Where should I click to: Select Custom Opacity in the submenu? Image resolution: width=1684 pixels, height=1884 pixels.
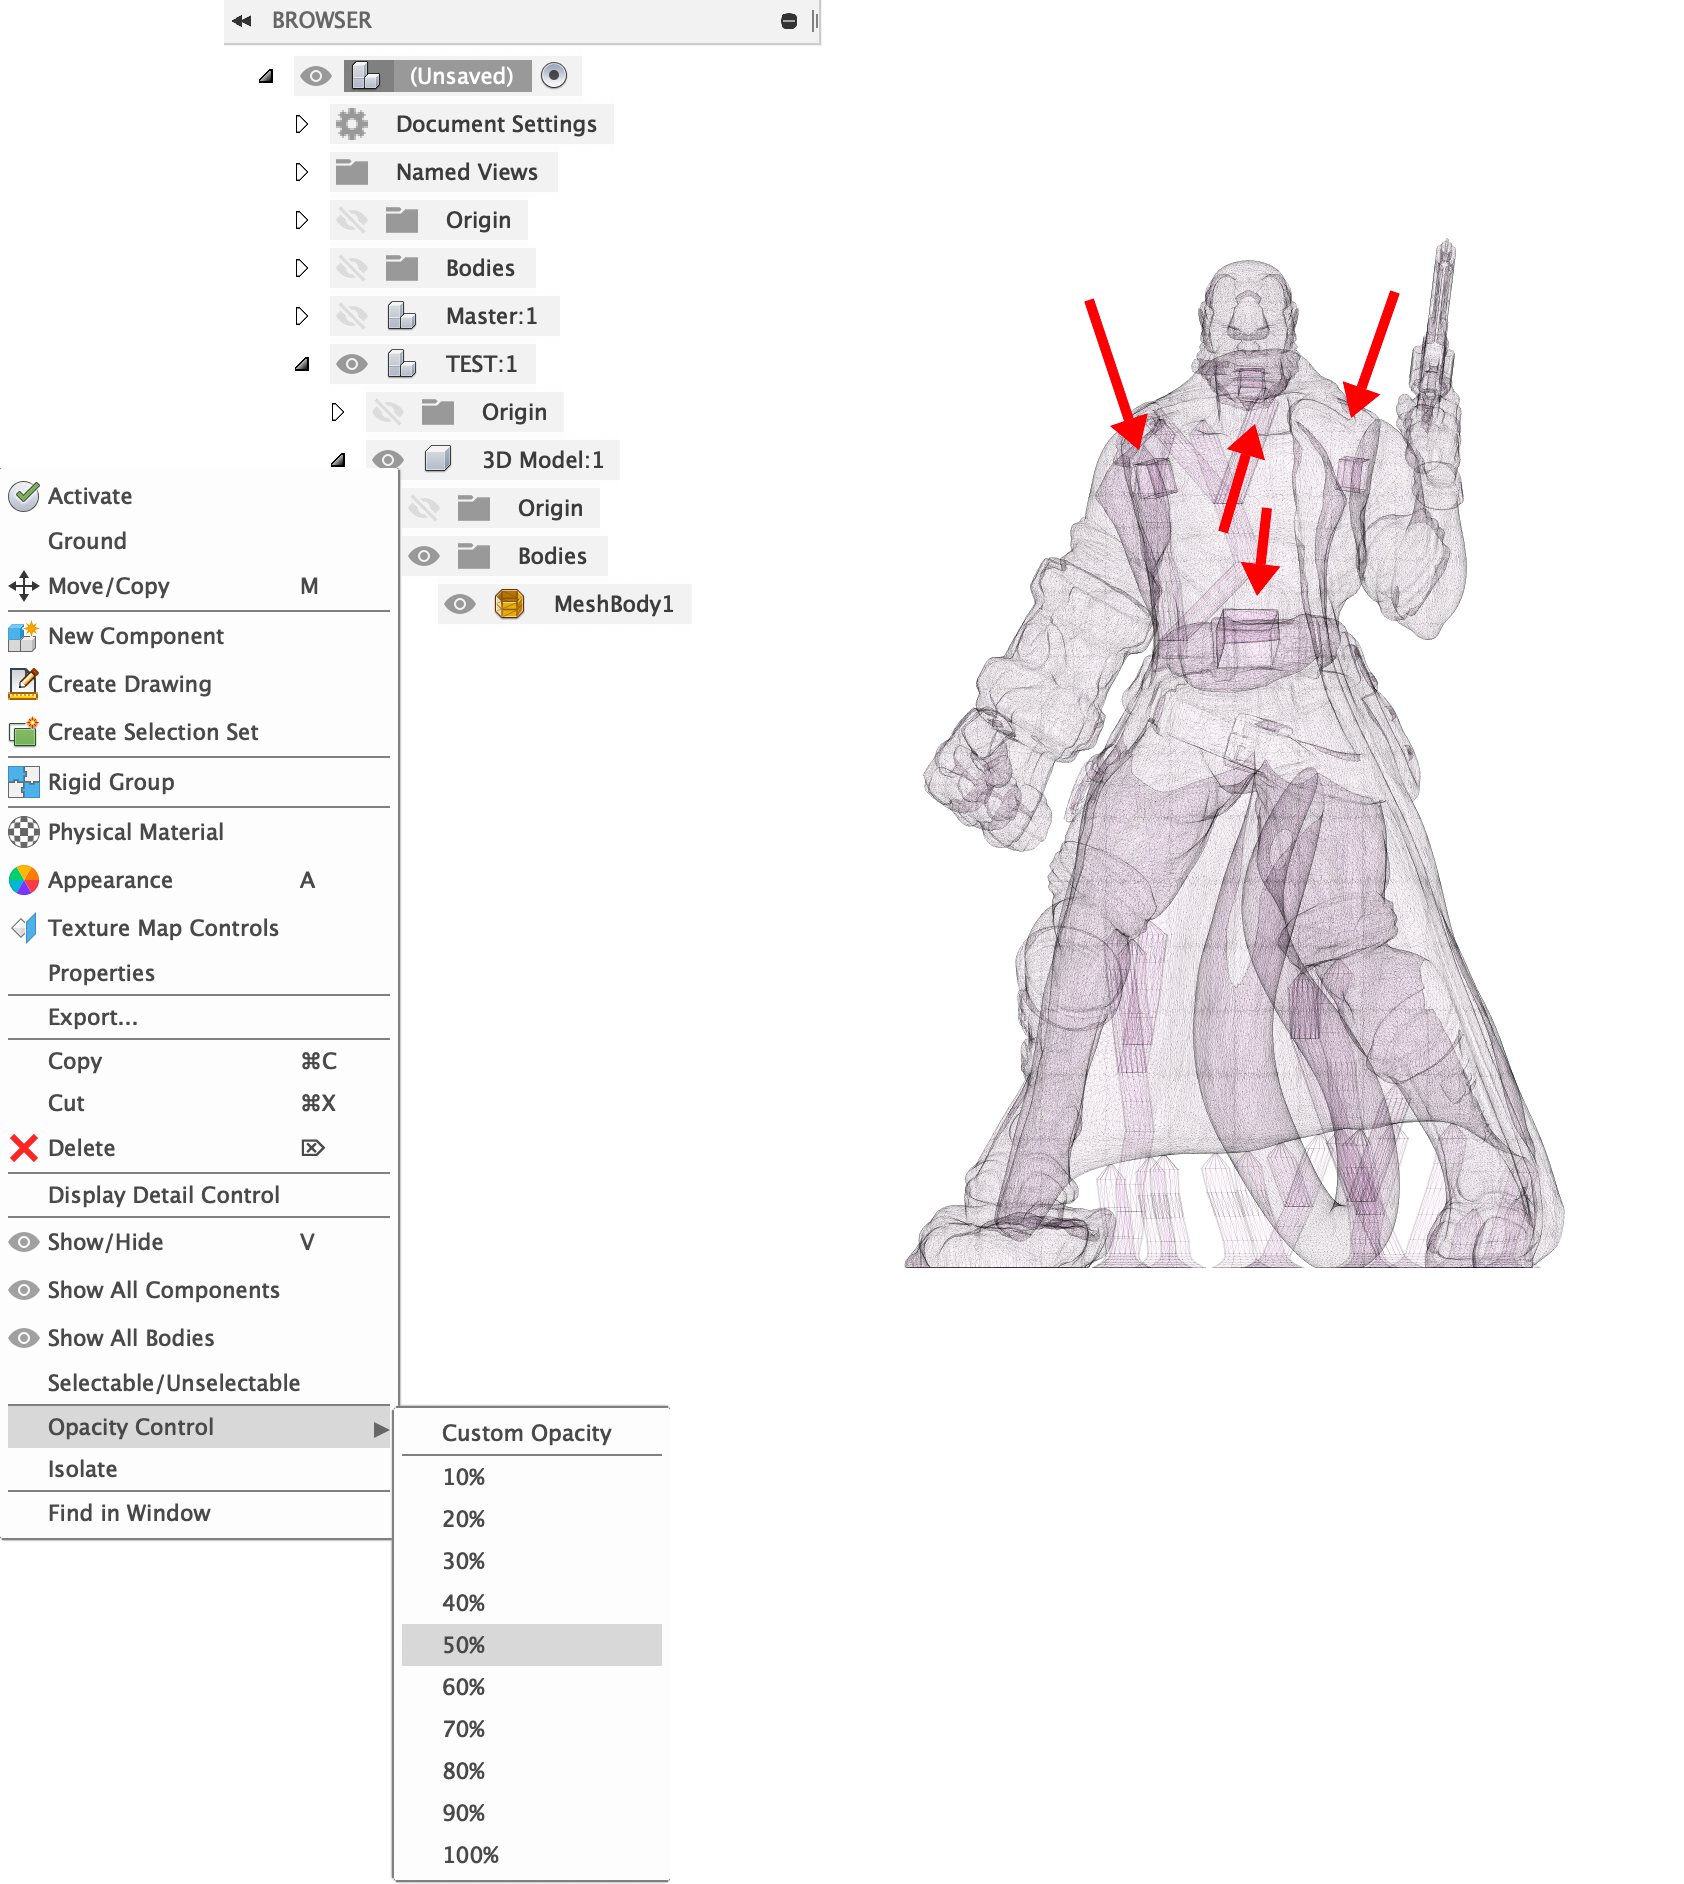coord(532,1433)
